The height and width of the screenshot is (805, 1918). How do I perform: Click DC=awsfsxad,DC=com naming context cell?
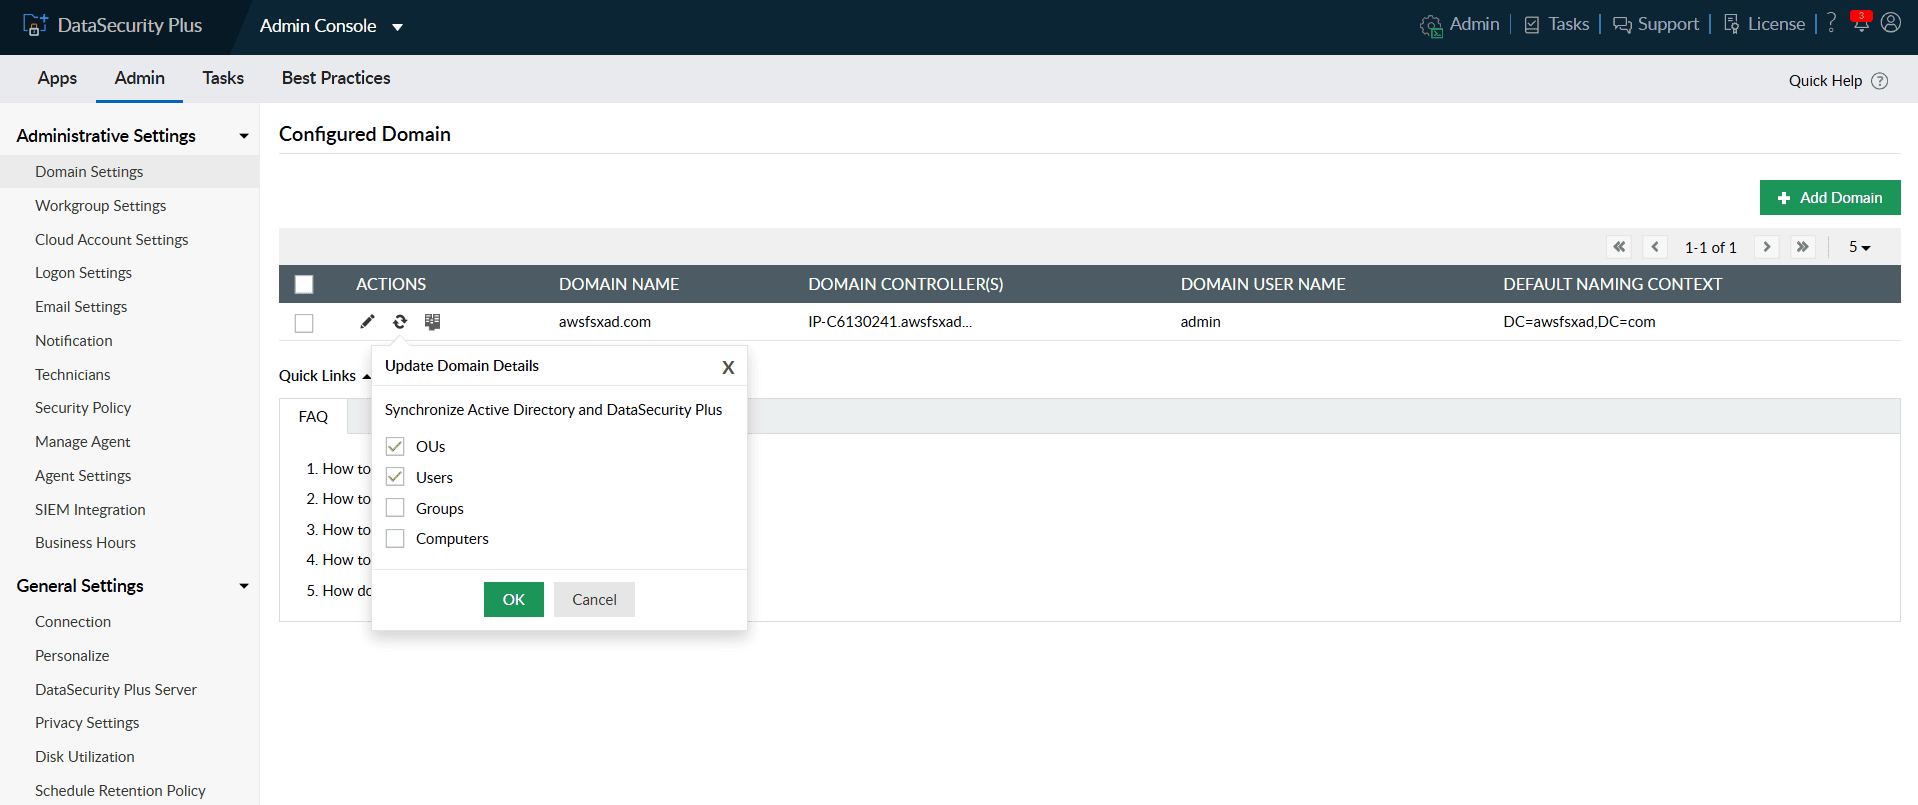tap(1579, 322)
